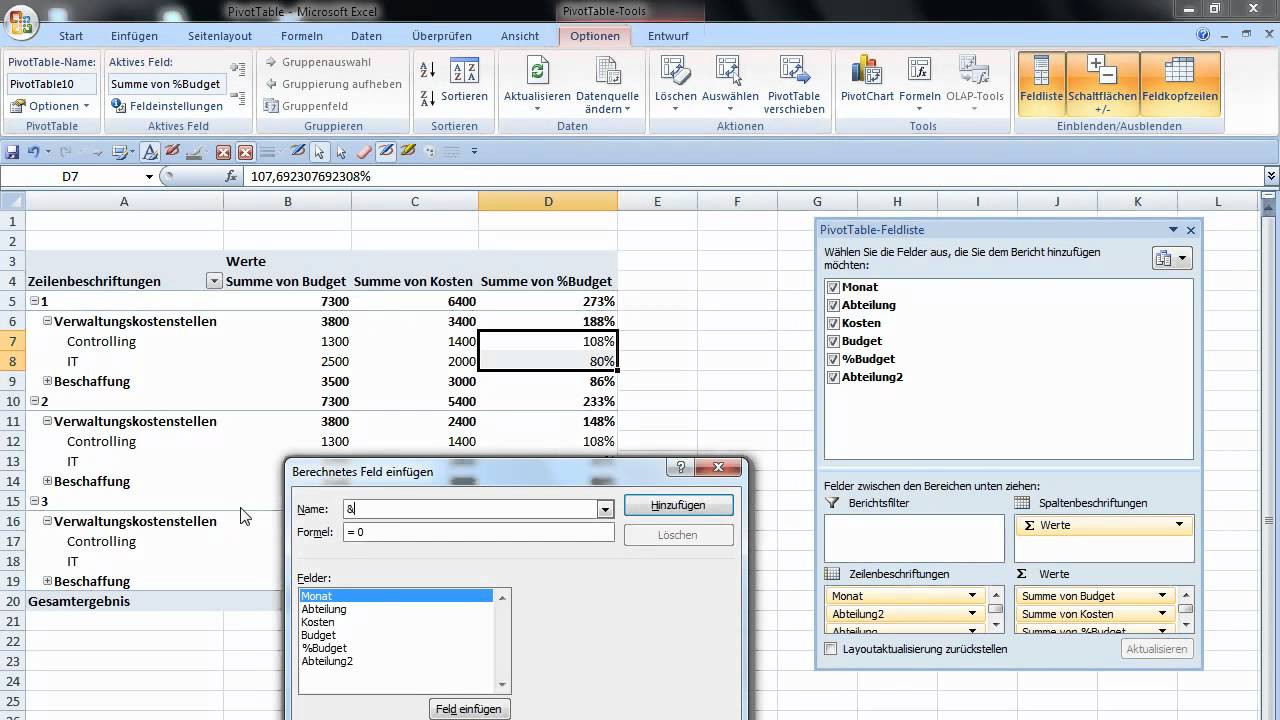The width and height of the screenshot is (1280, 720).
Task: Open the Start ribbon tab
Action: (71, 36)
